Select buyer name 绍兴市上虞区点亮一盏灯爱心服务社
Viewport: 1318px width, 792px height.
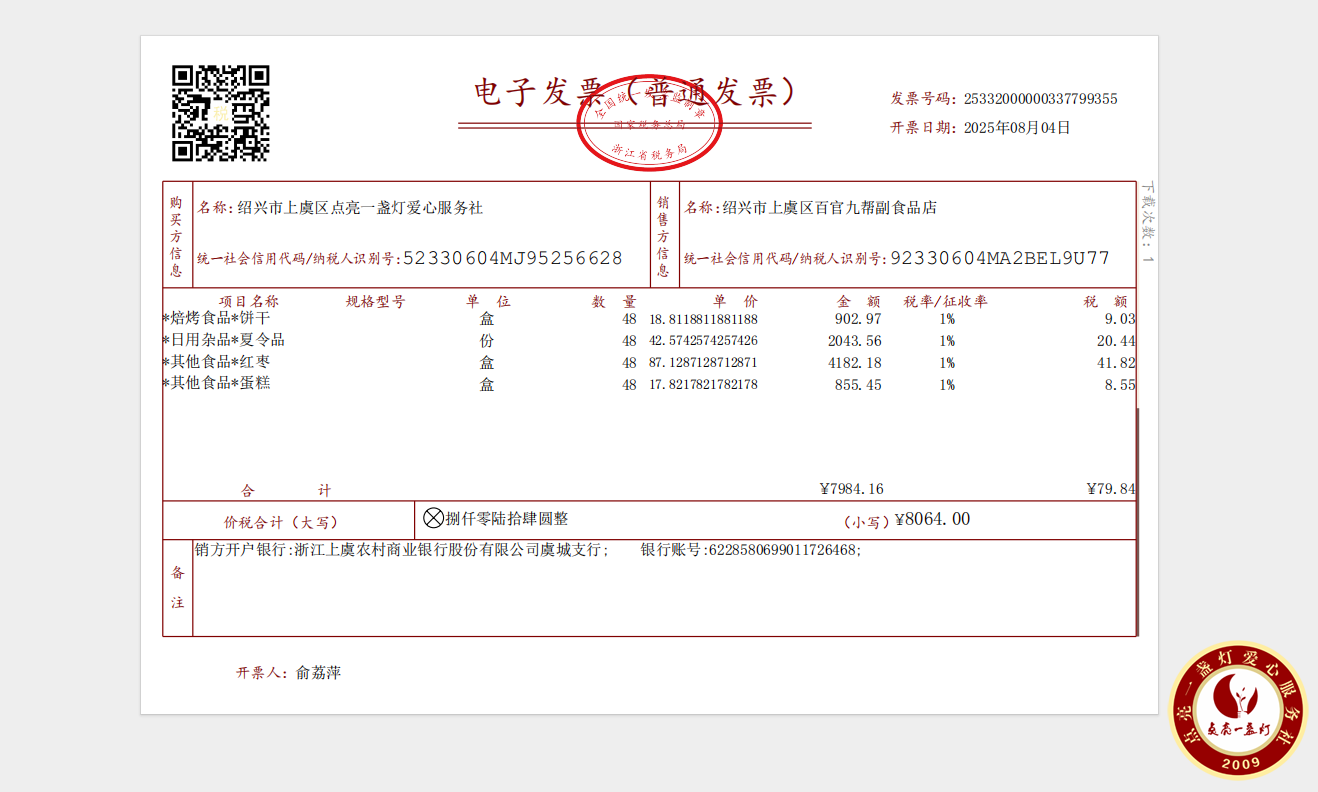pos(360,208)
